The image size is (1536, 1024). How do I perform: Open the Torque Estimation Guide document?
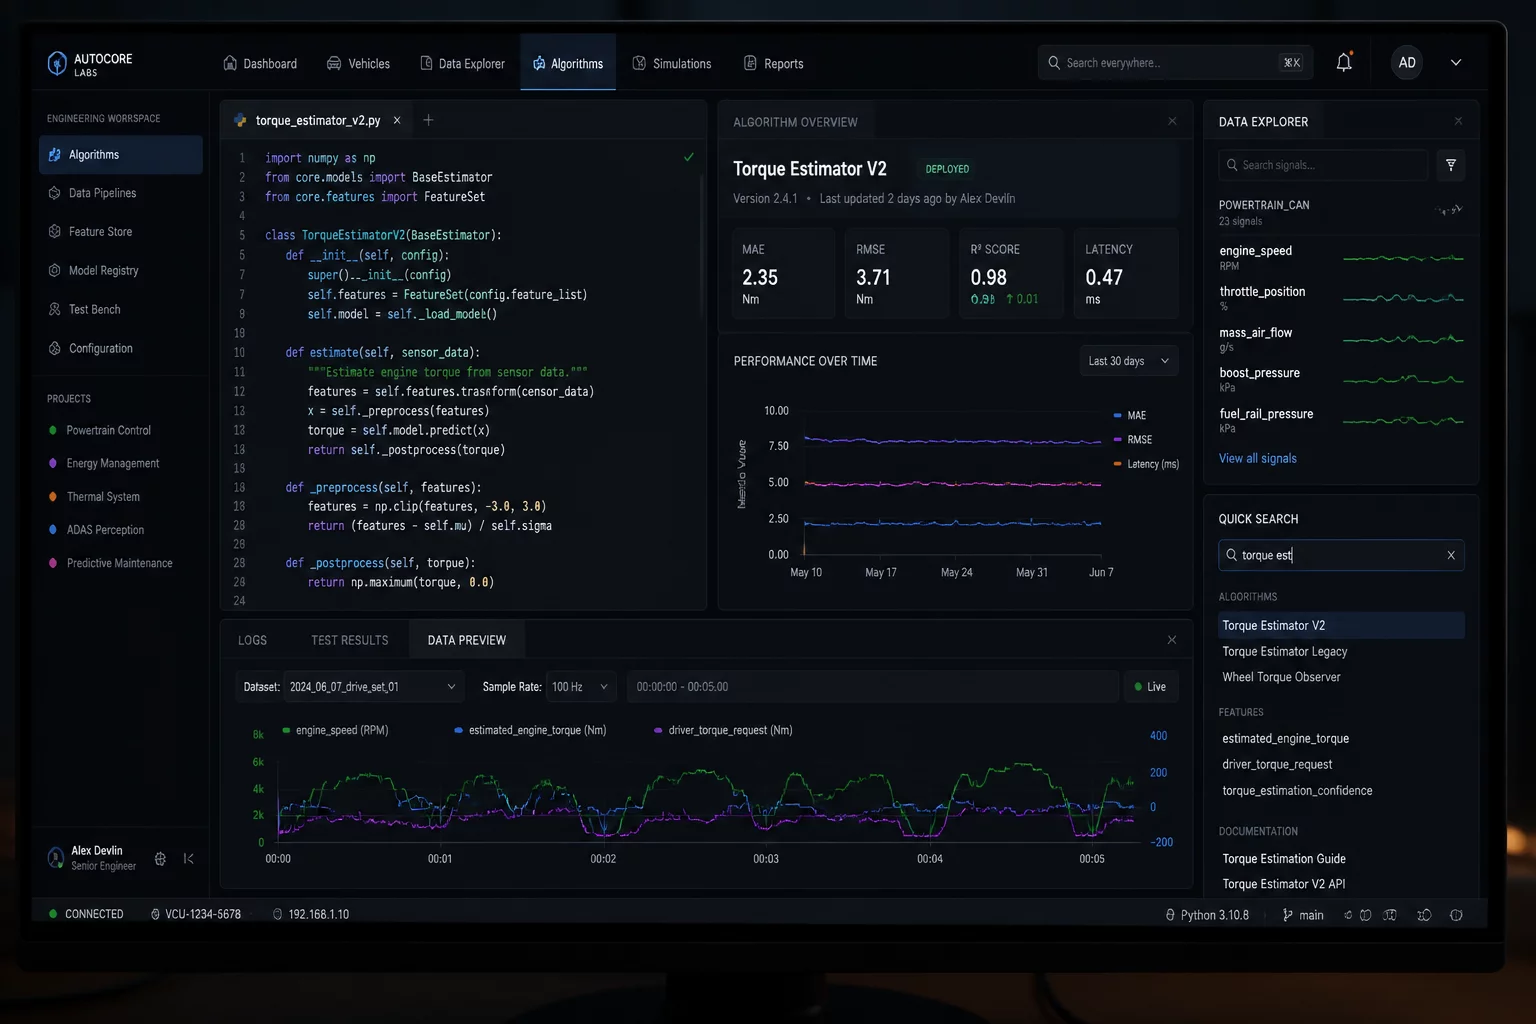click(x=1284, y=859)
